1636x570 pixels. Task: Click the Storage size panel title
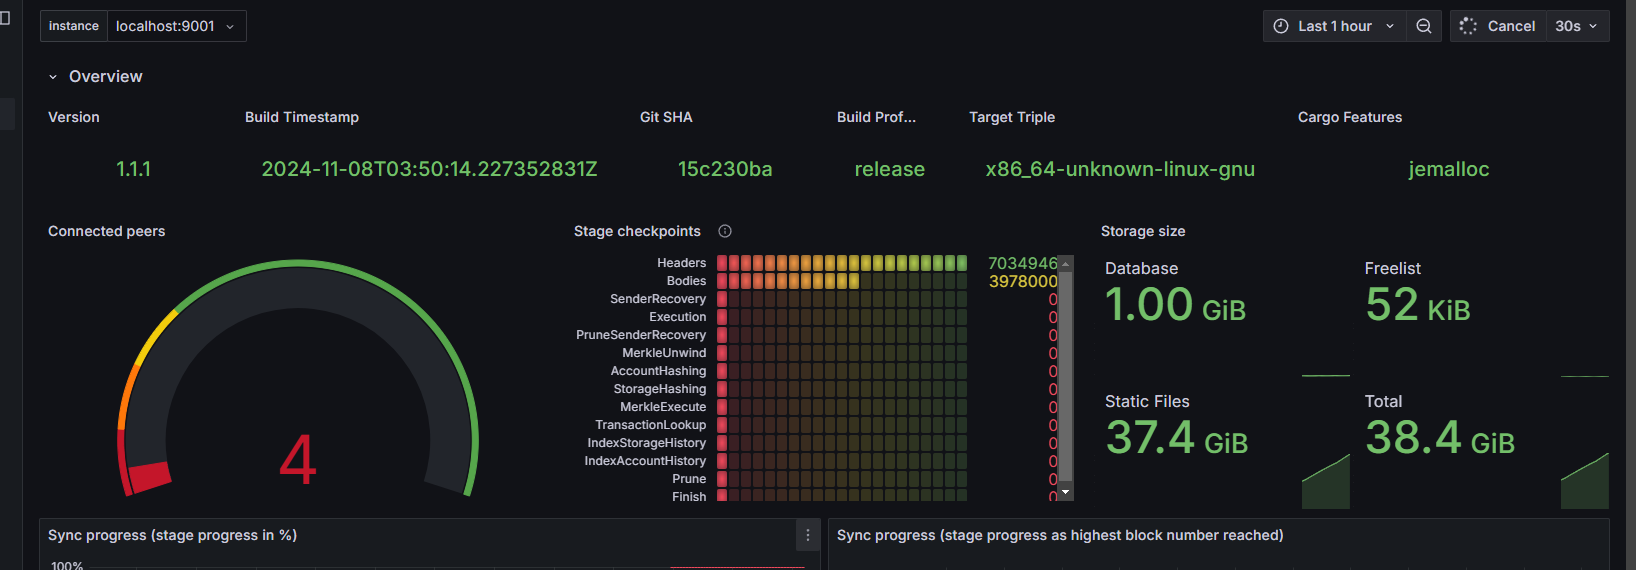[x=1143, y=231]
